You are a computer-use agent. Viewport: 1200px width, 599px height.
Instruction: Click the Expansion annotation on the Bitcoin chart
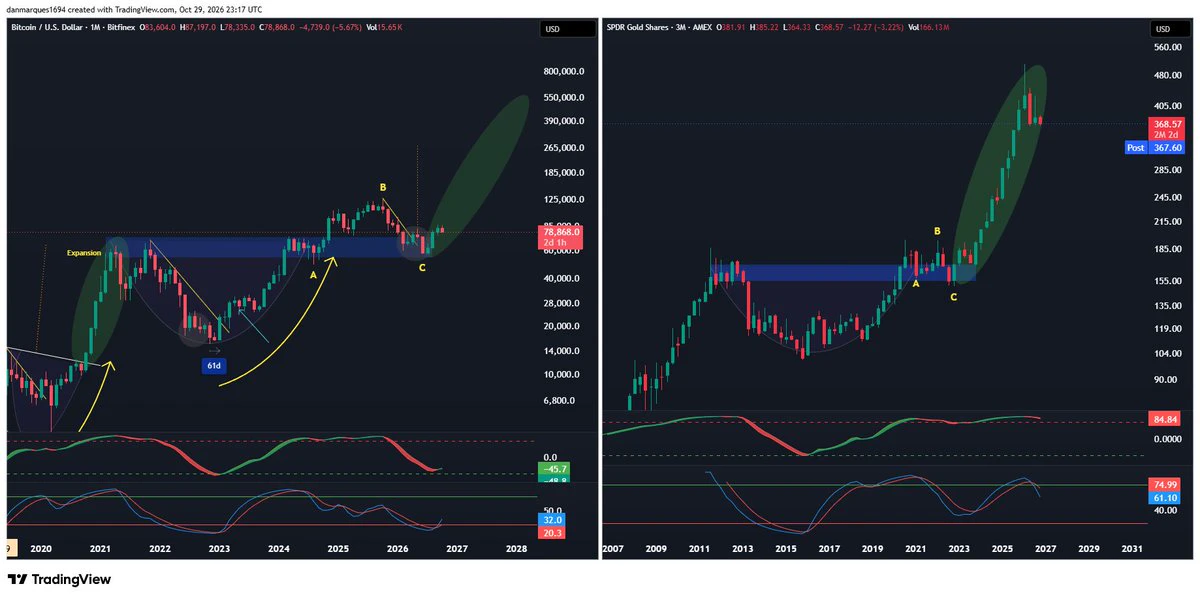tap(84, 253)
